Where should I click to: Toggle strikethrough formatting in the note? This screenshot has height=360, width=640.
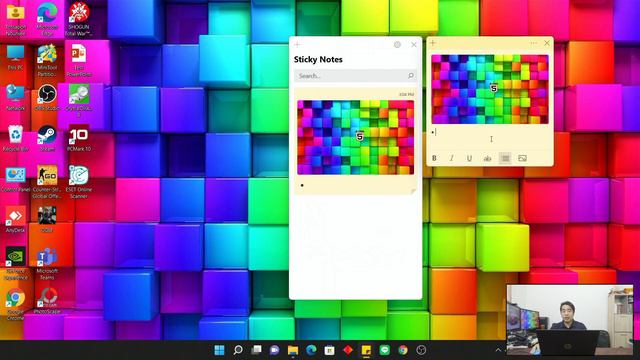[487, 158]
